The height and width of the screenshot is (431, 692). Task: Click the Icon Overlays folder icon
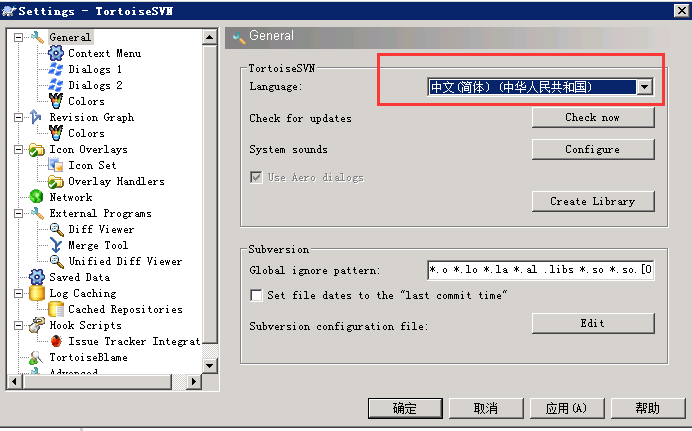[x=37, y=150]
